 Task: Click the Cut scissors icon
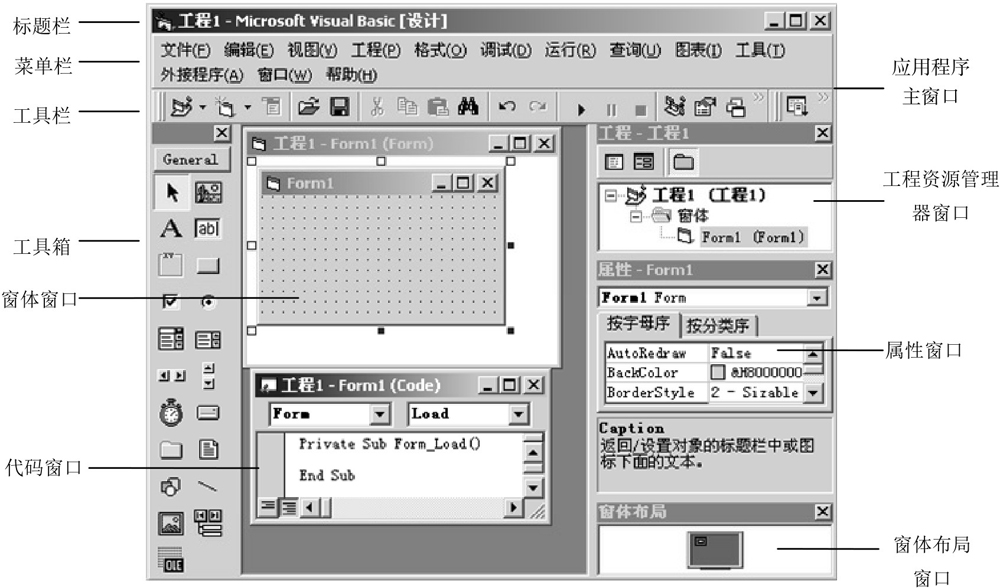(377, 107)
